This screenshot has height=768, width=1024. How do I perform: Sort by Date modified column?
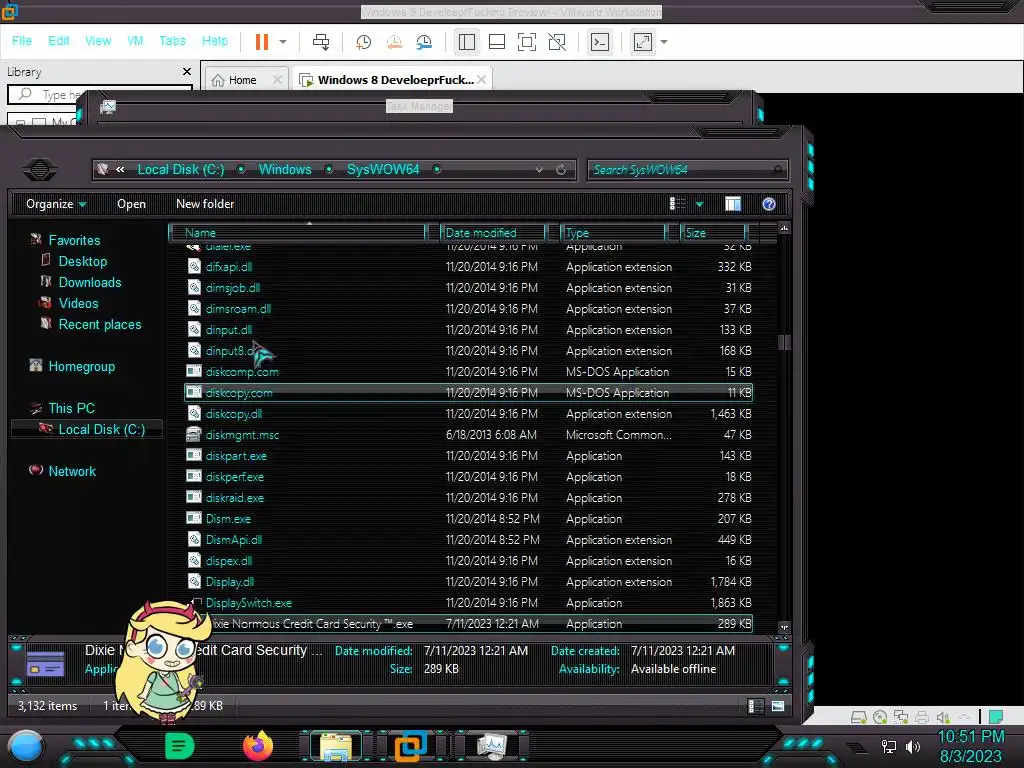click(x=492, y=232)
